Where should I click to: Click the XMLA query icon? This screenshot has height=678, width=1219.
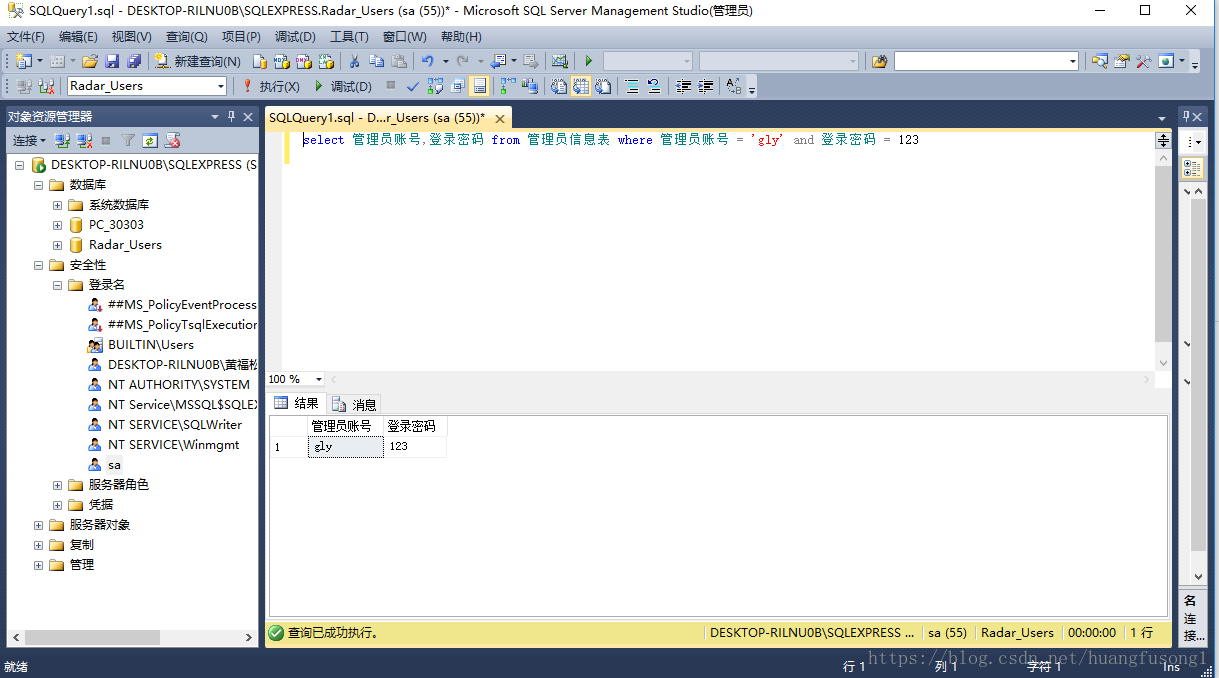(326, 61)
